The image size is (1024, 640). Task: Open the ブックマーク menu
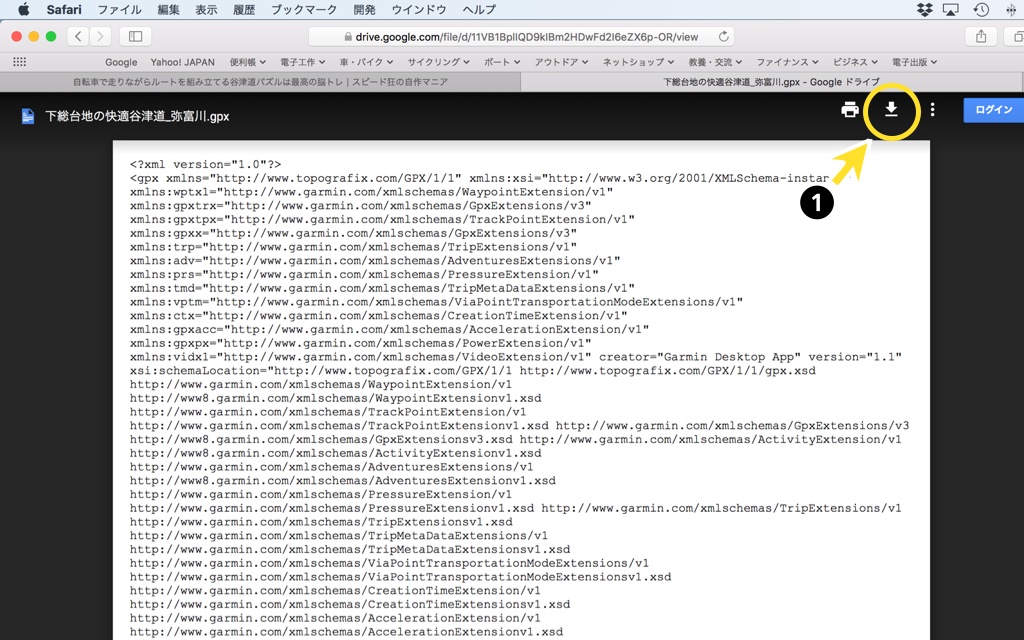point(304,10)
